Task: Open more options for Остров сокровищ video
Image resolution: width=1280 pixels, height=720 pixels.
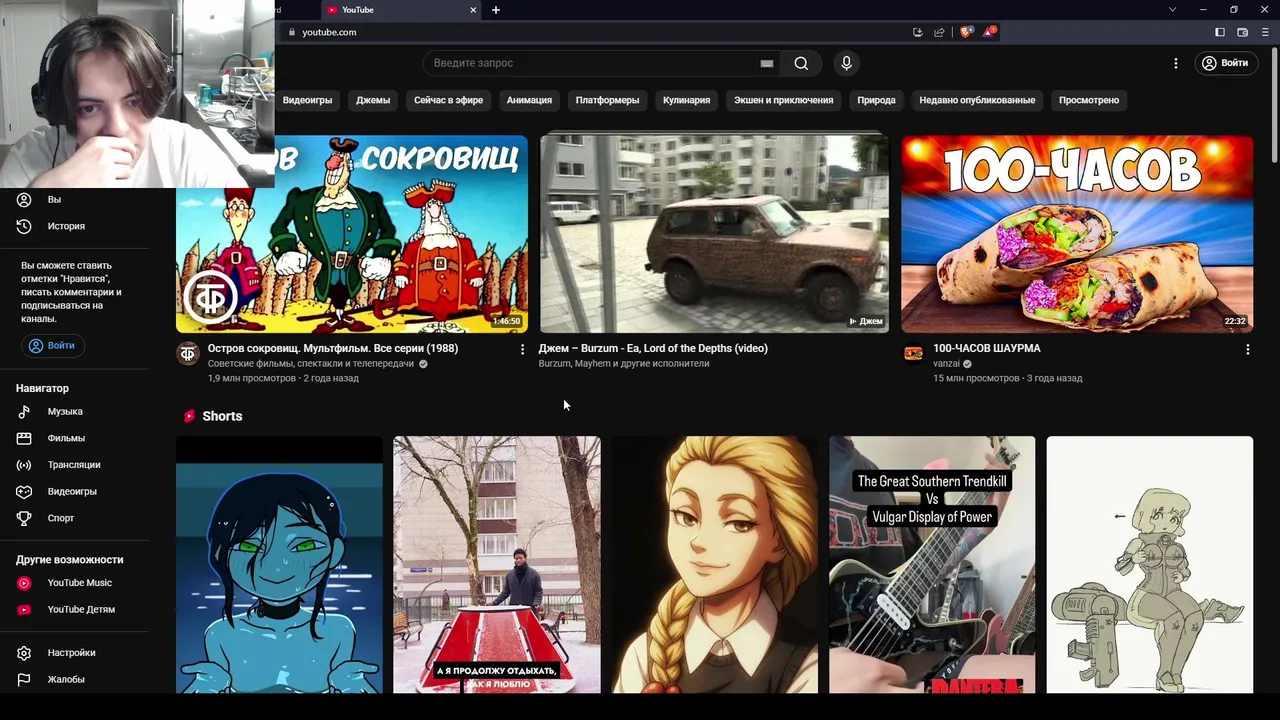Action: 522,349
